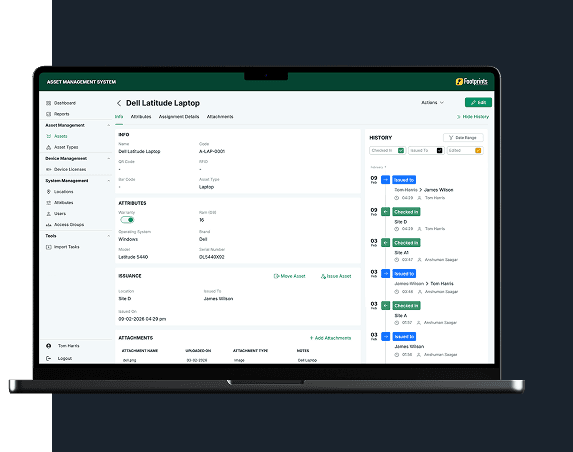Screen dimensions: 573x452
Task: Collapse the Asset Management section
Action: pos(109,125)
